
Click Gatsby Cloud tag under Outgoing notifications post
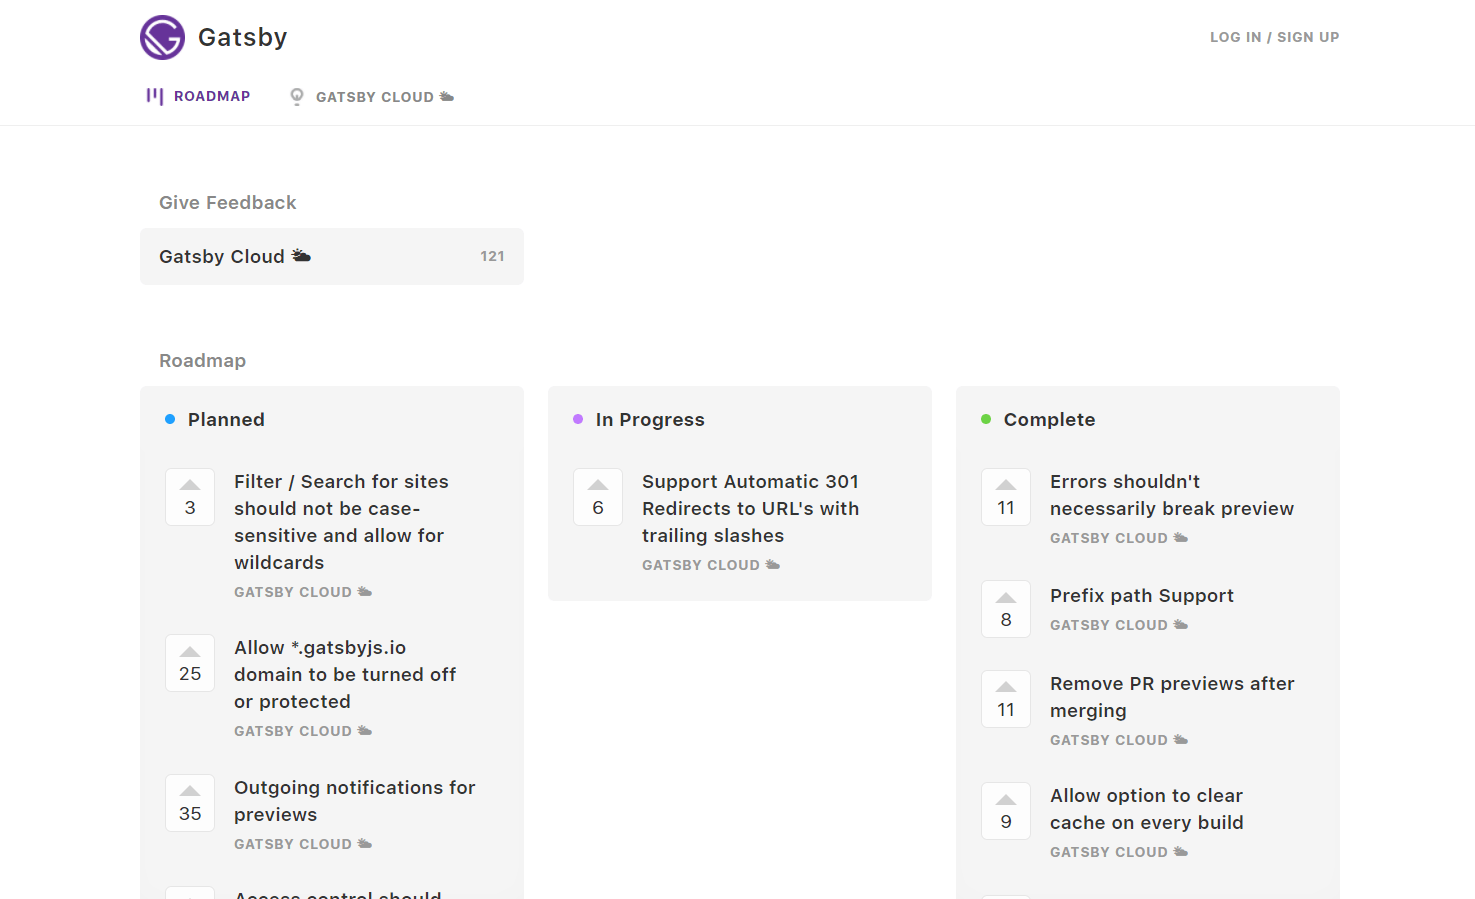(303, 844)
